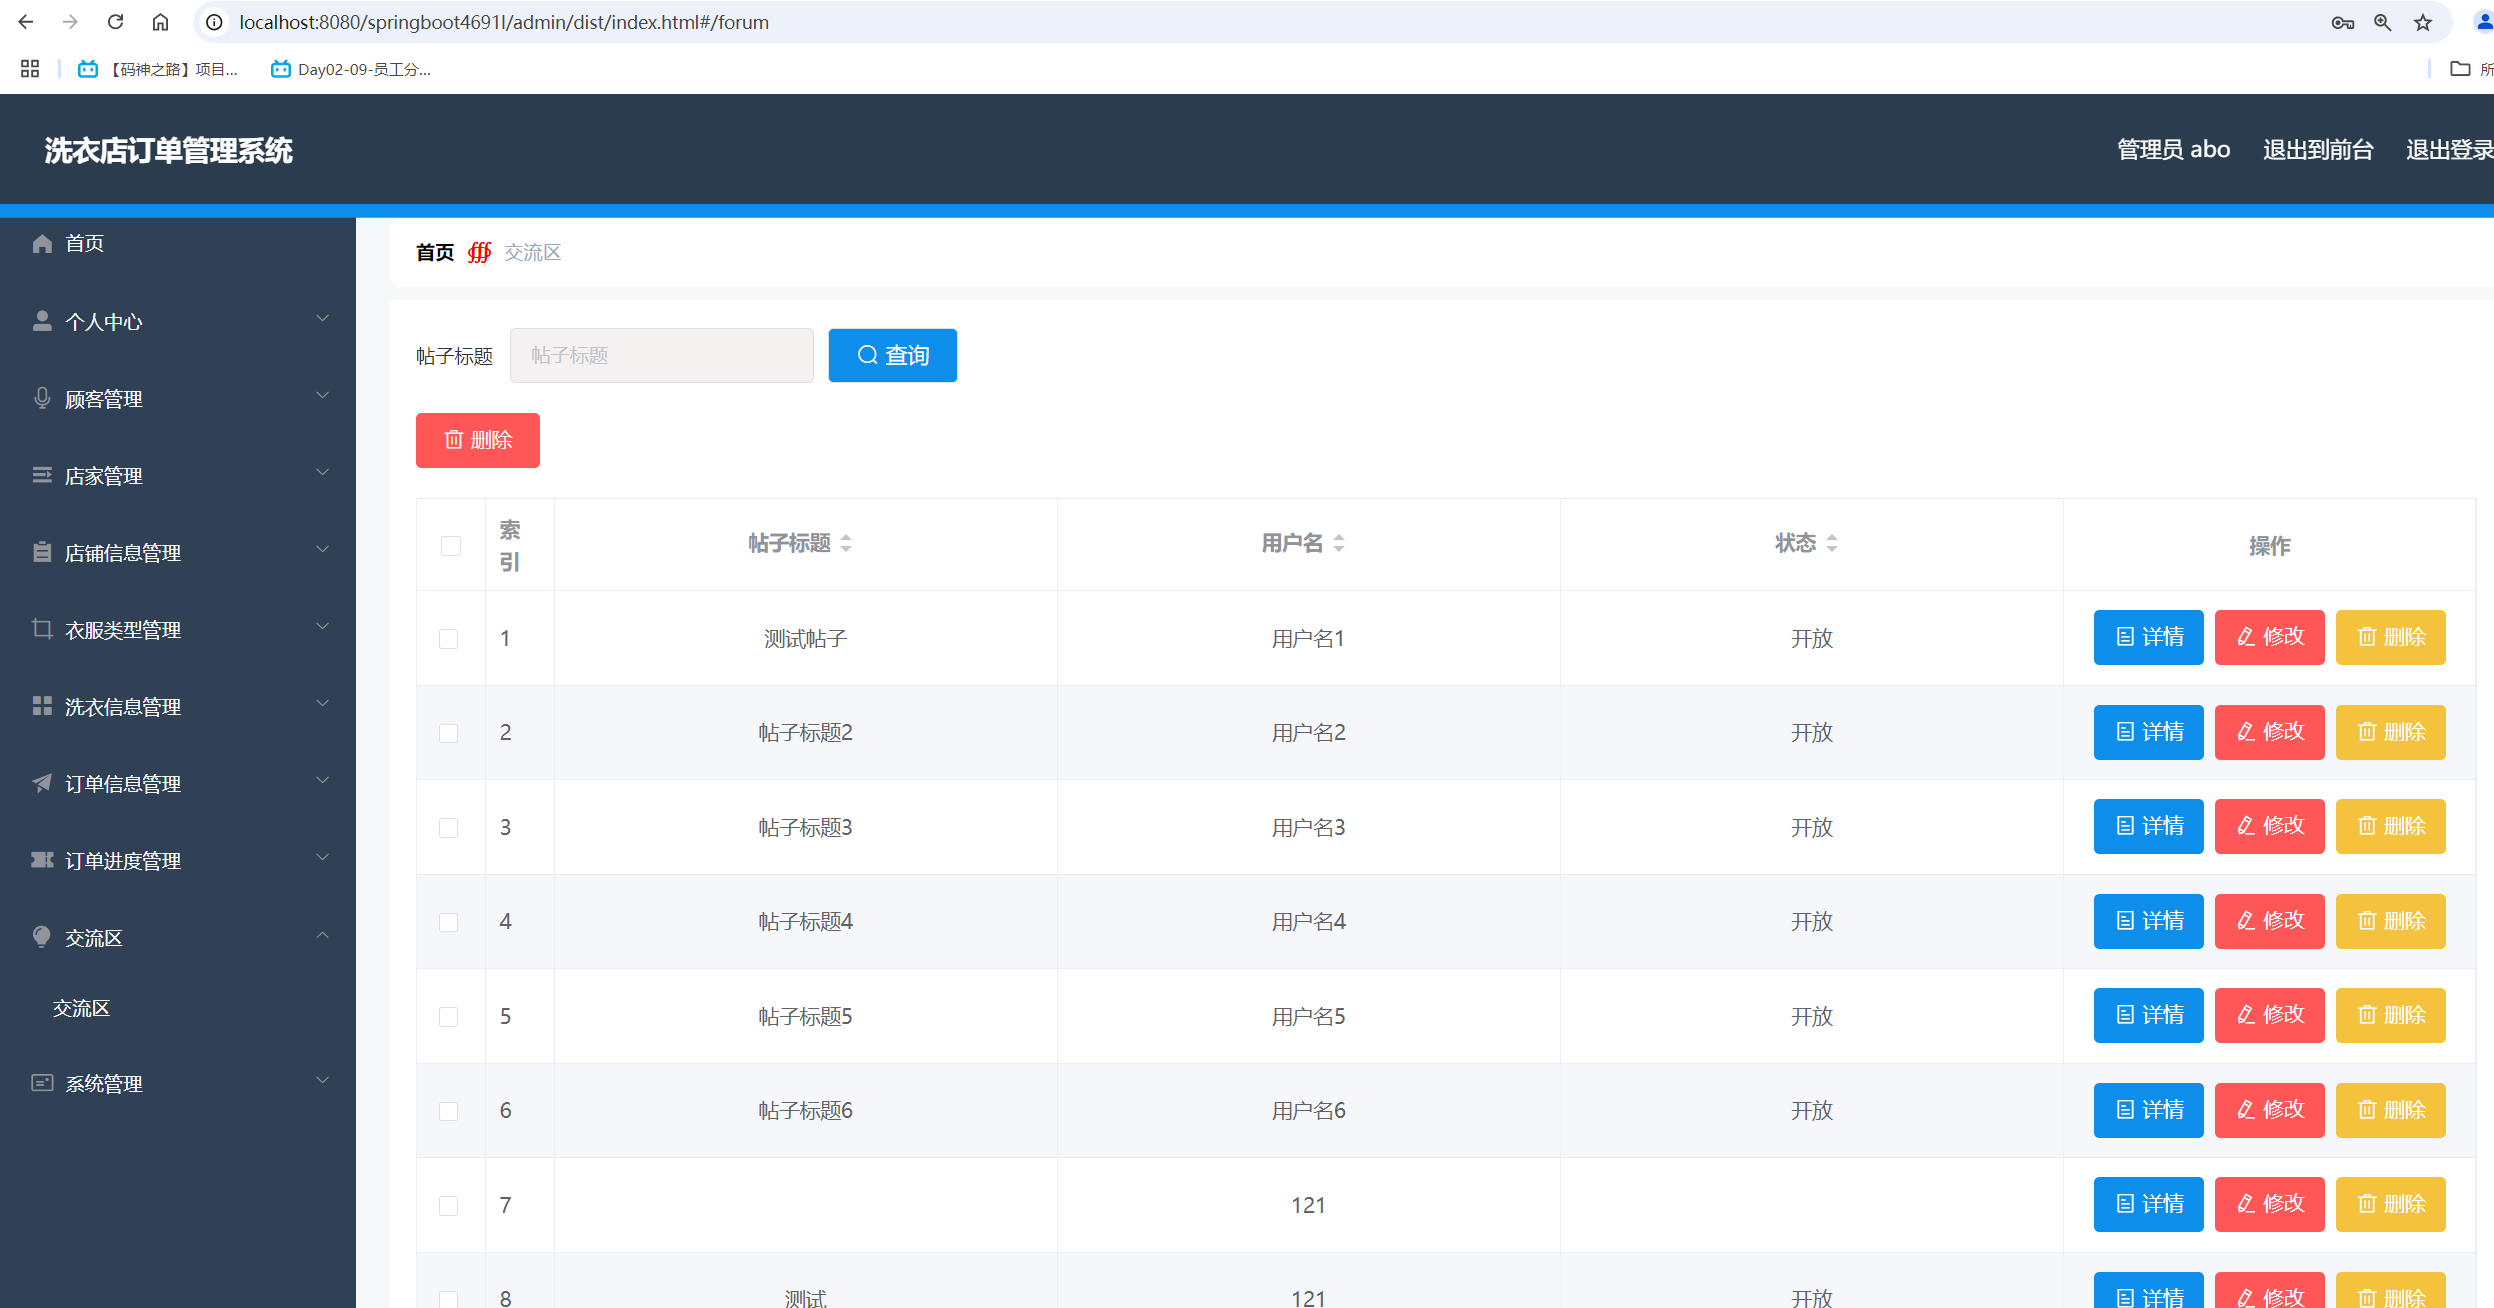
Task: Select the checkbox for 帖子标题4 row
Action: coord(449,922)
